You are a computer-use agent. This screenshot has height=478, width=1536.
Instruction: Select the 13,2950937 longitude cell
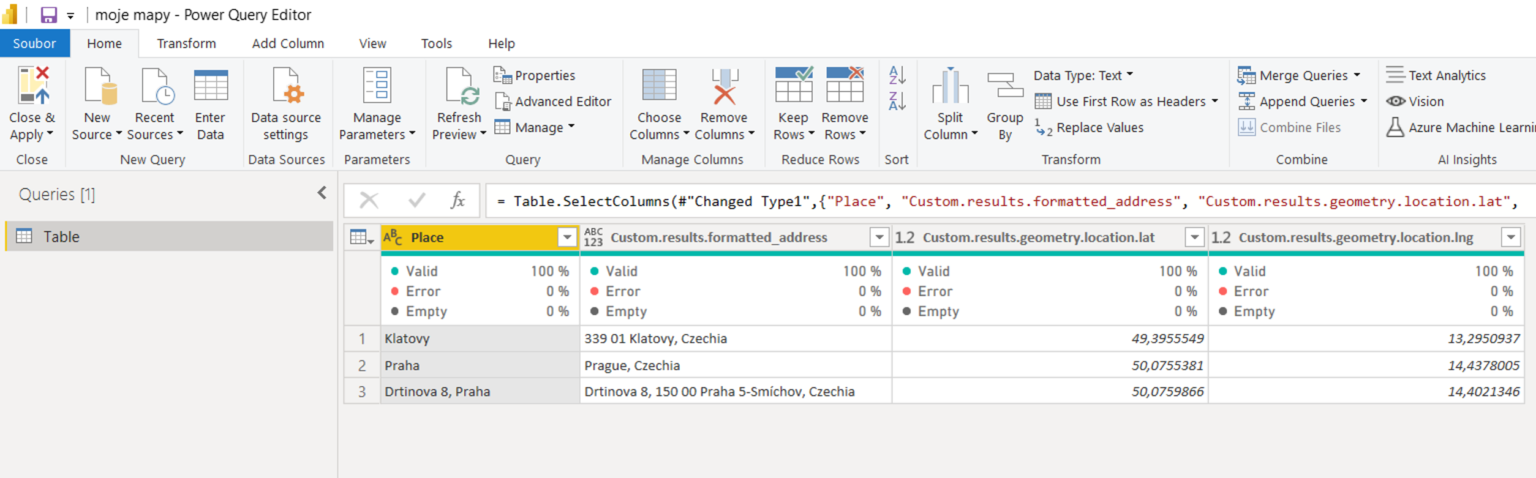pyautogui.click(x=1366, y=338)
